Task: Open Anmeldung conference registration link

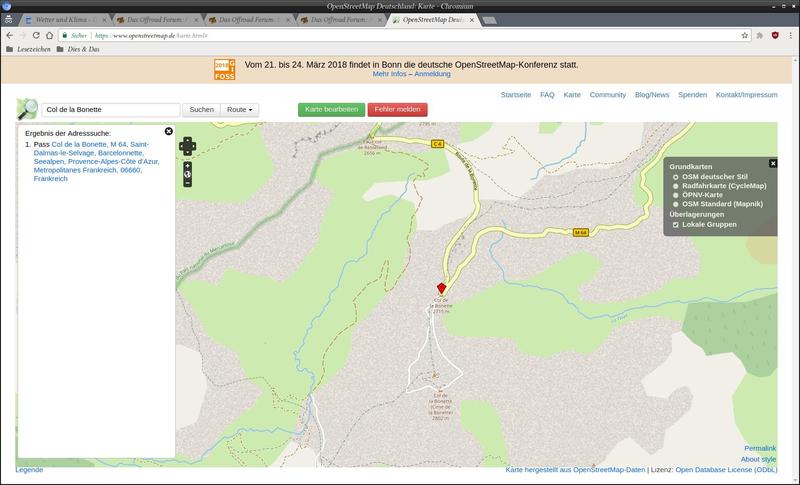Action: [432, 74]
